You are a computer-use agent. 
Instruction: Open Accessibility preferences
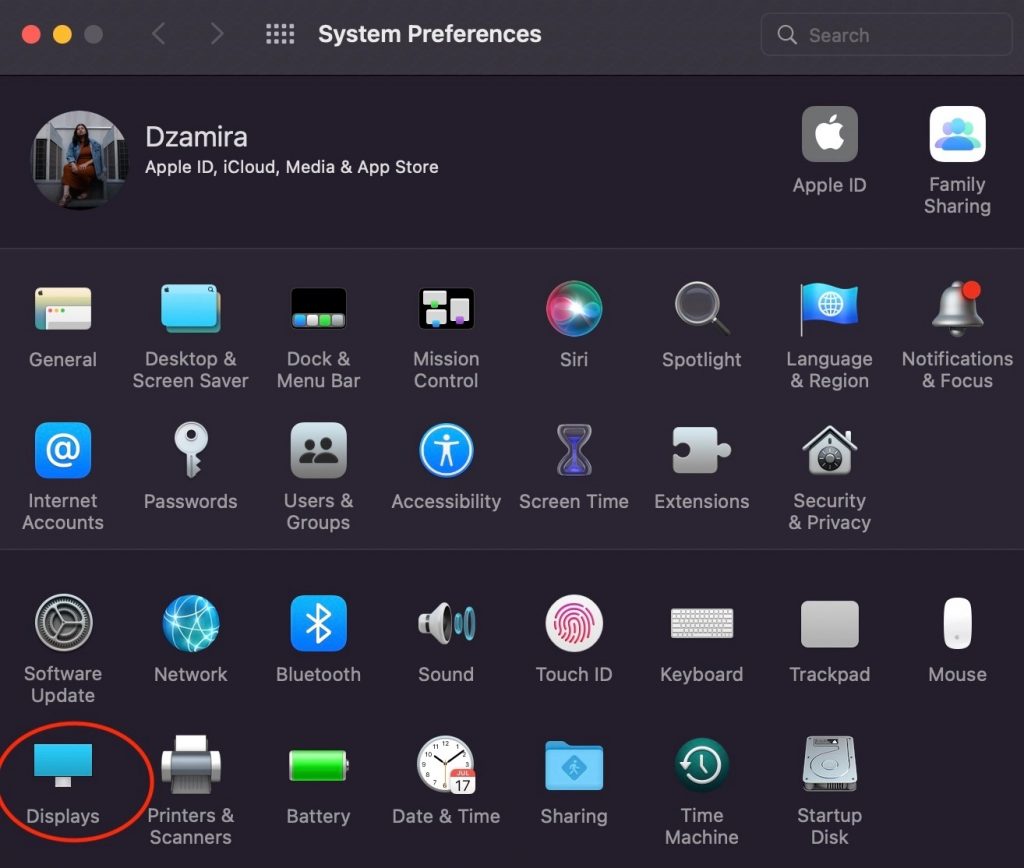(x=446, y=451)
